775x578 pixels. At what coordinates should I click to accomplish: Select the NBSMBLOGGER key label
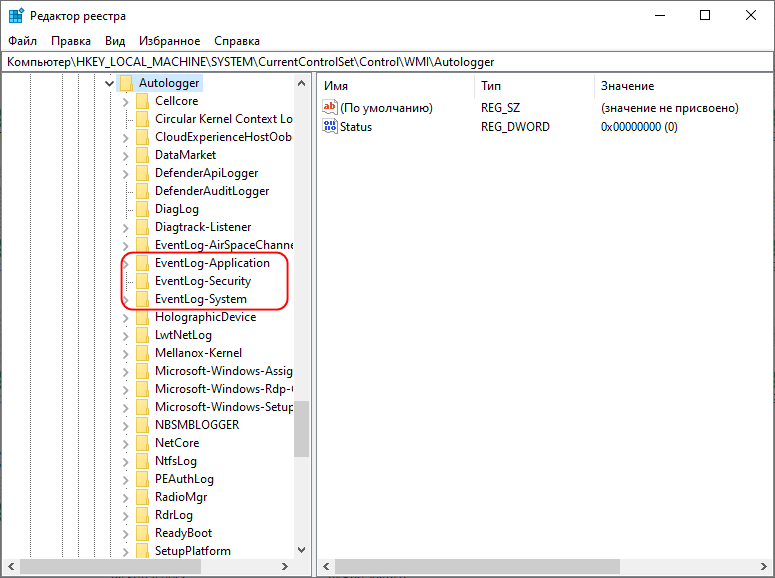point(197,425)
